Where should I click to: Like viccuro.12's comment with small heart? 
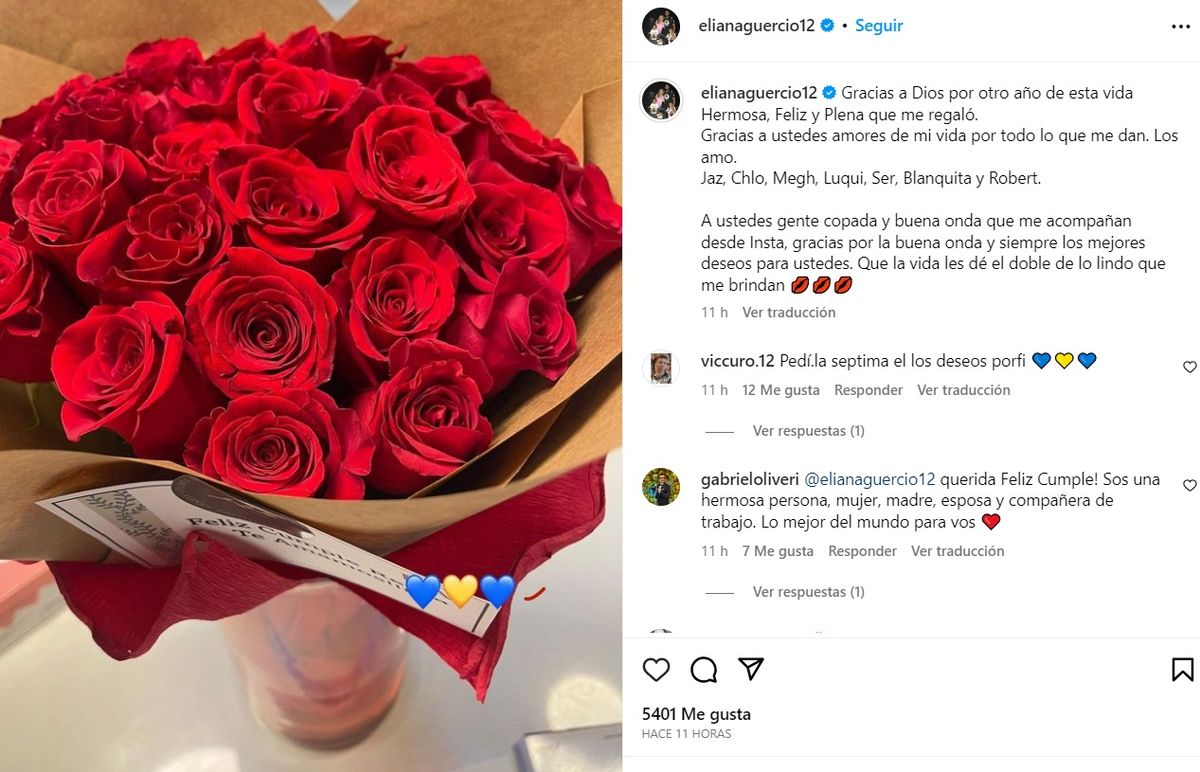(x=1189, y=367)
